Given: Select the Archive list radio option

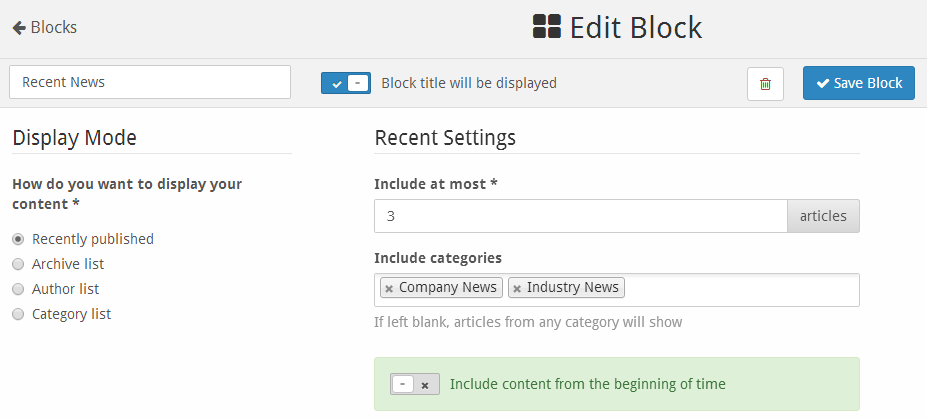Looking at the screenshot, I should point(18,264).
